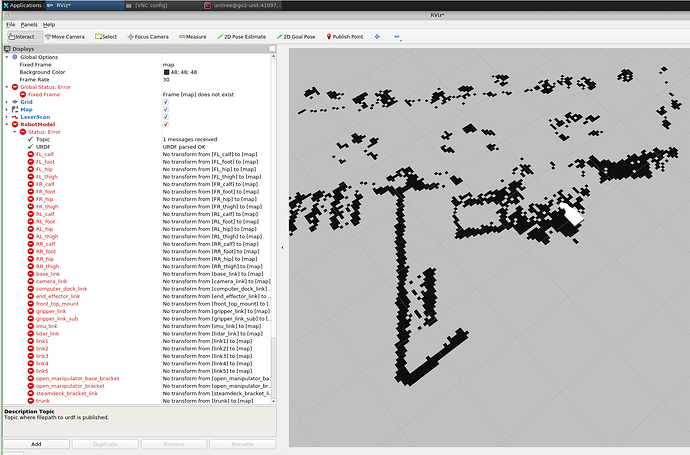
Task: Disable the Grid display checkbox
Action: (x=166, y=101)
